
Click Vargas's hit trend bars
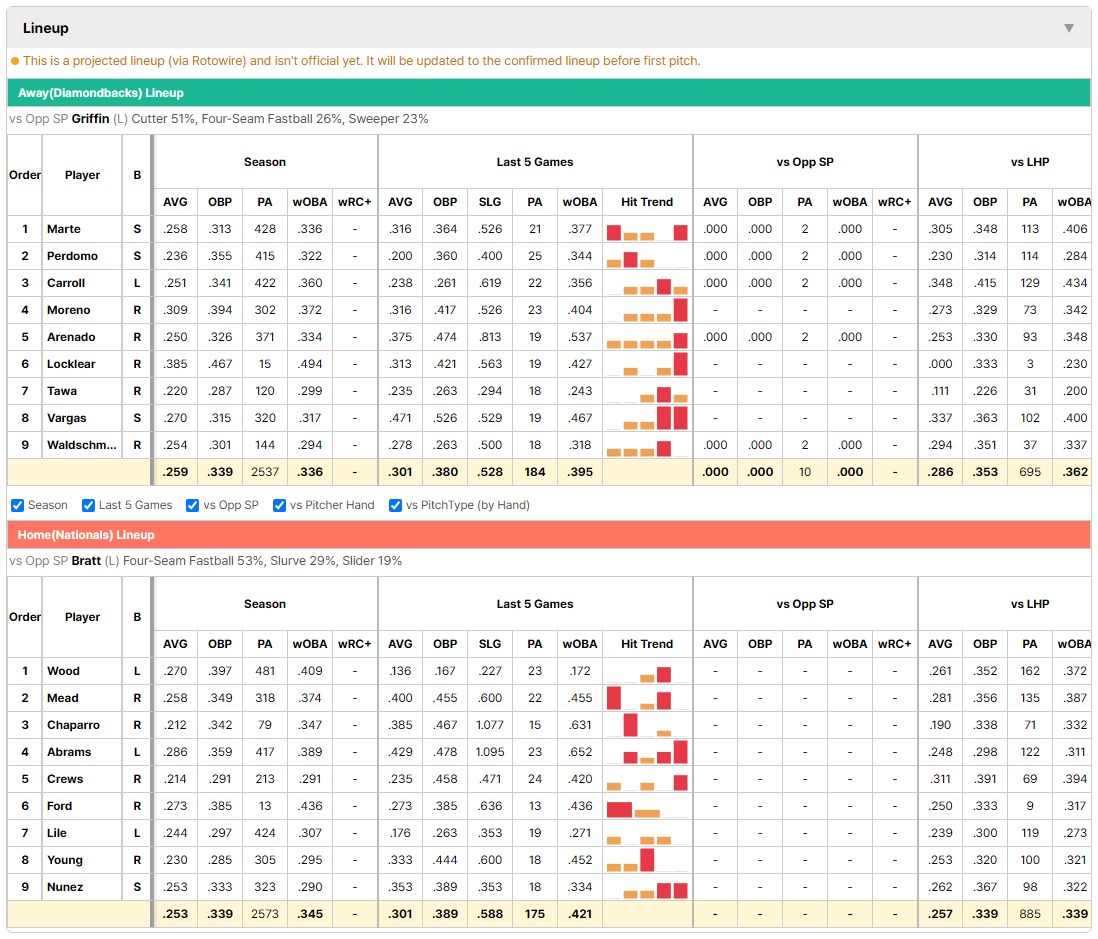(647, 419)
